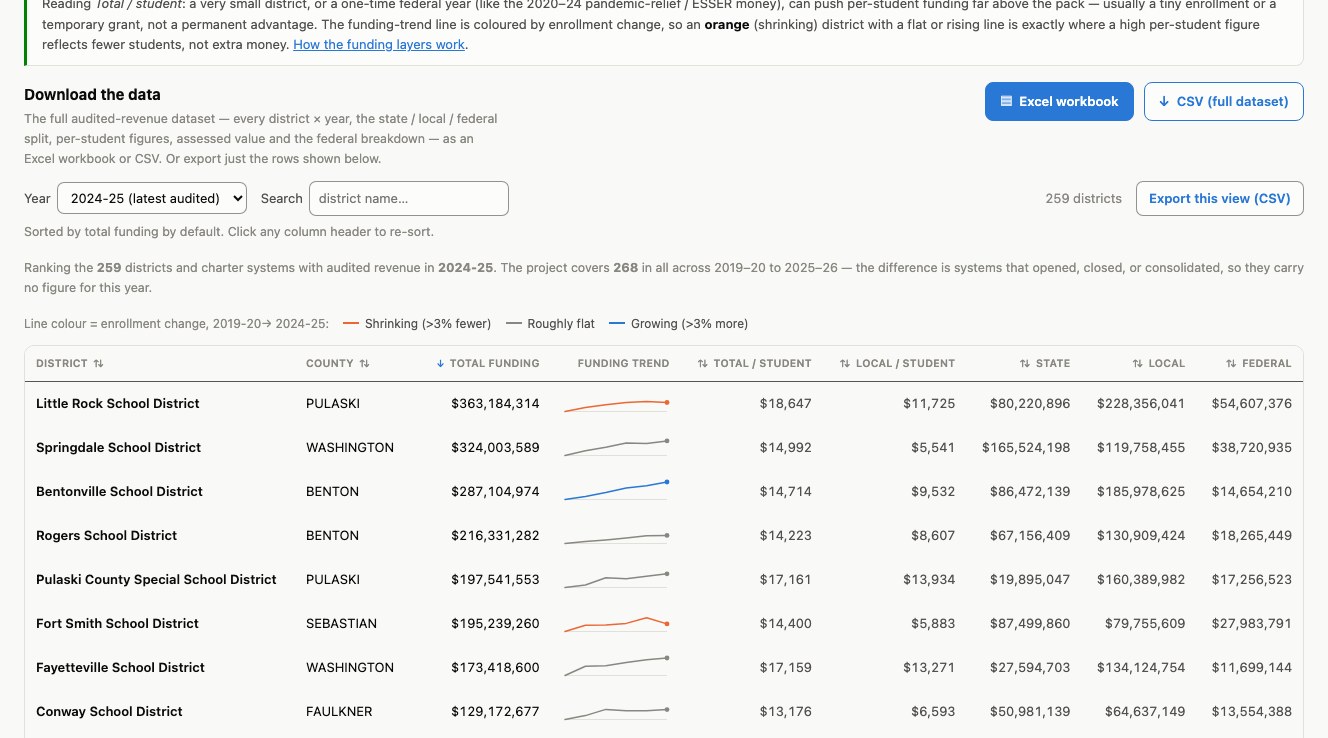Image resolution: width=1328 pixels, height=738 pixels.
Task: Click the blue Growing legend swatch
Action: pyautogui.click(x=617, y=324)
